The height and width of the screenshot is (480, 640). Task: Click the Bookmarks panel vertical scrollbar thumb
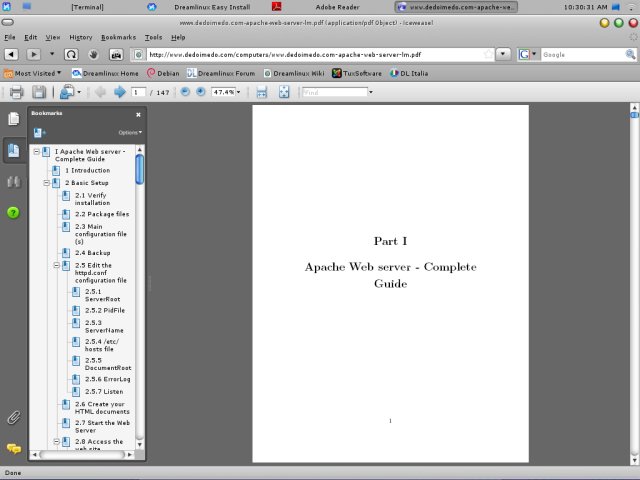140,169
